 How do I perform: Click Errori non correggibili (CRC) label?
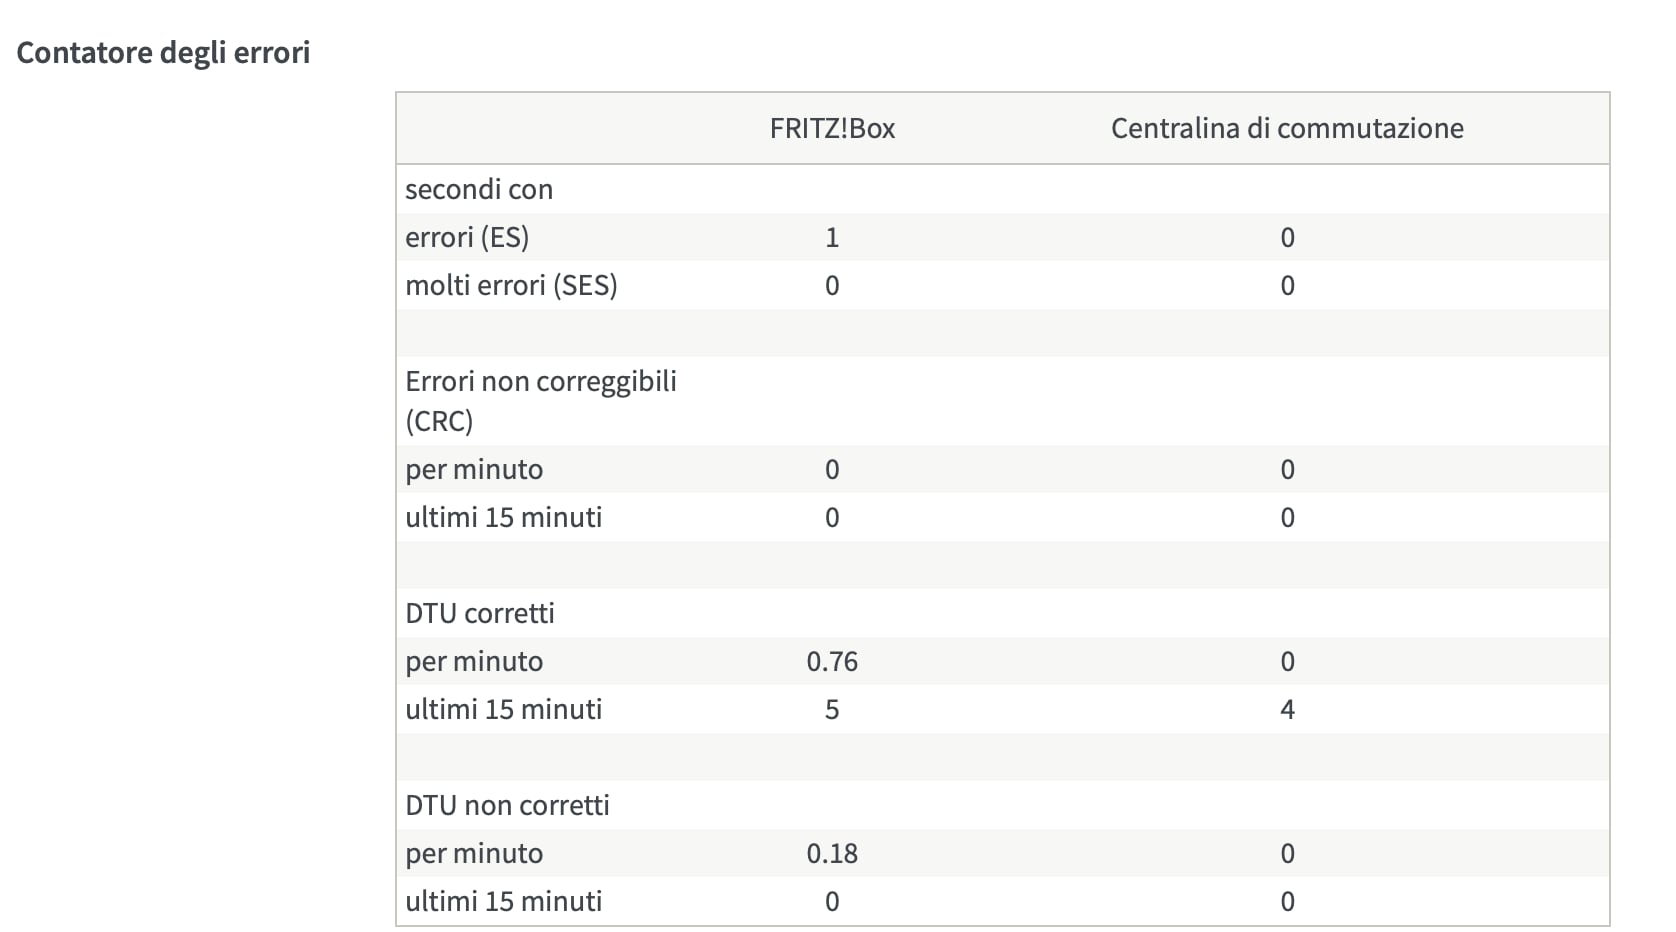click(541, 400)
